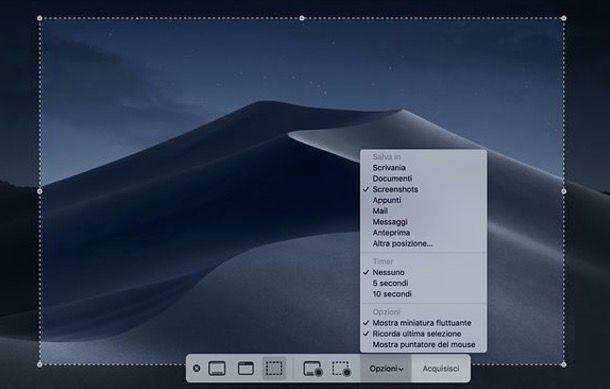The height and width of the screenshot is (389, 610).
Task: Toggle Ricorda ultima selezione option
Action: click(423, 334)
